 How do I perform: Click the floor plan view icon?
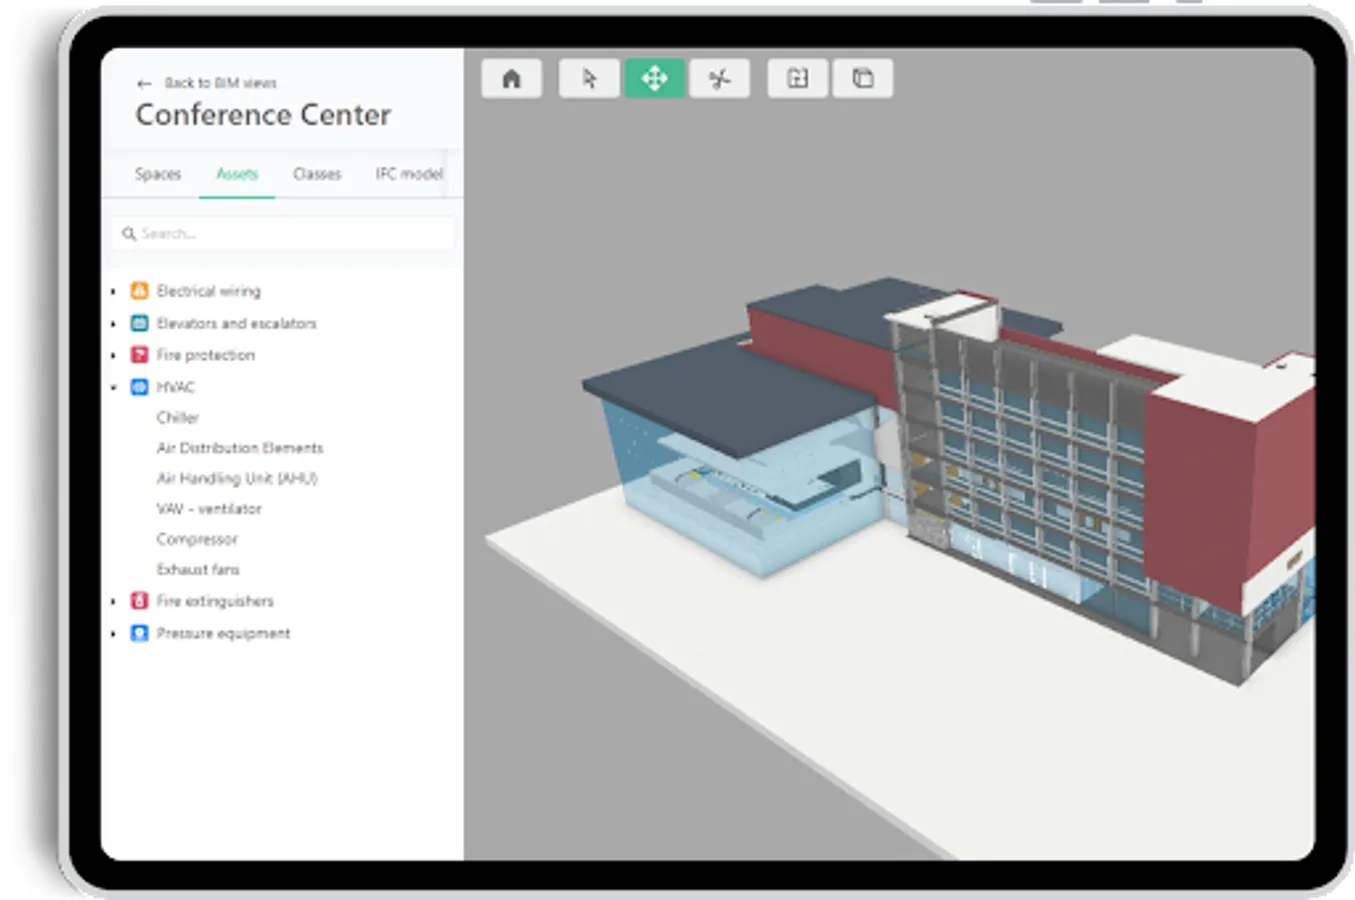(x=798, y=78)
